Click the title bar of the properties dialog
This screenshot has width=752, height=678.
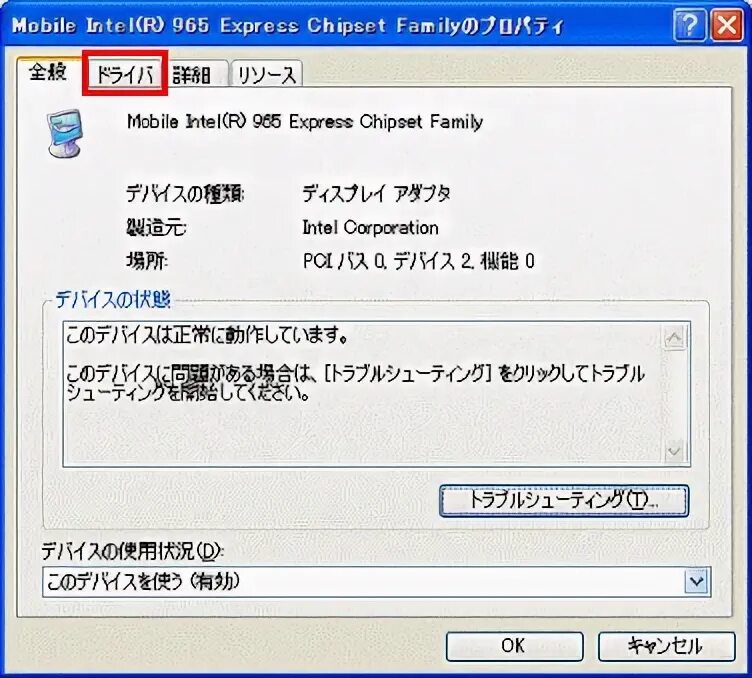(336, 25)
